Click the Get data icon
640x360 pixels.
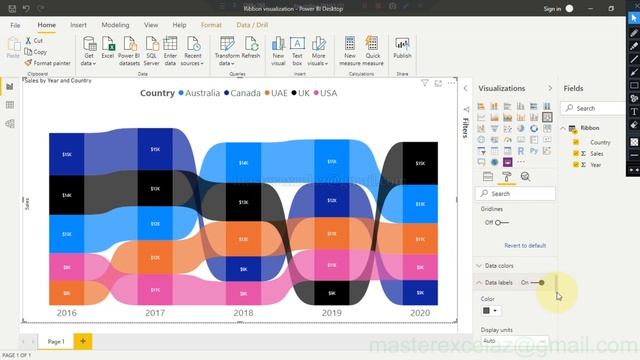(89, 44)
